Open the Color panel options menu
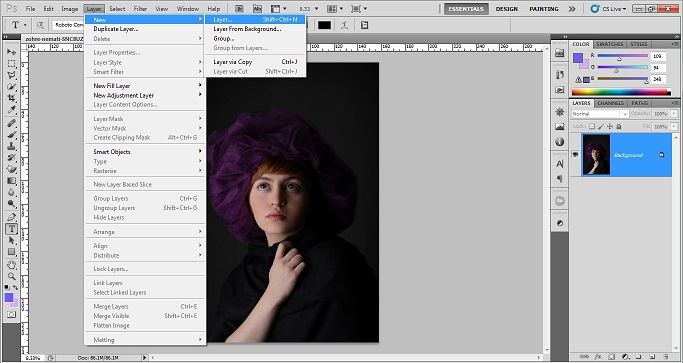 675,44
